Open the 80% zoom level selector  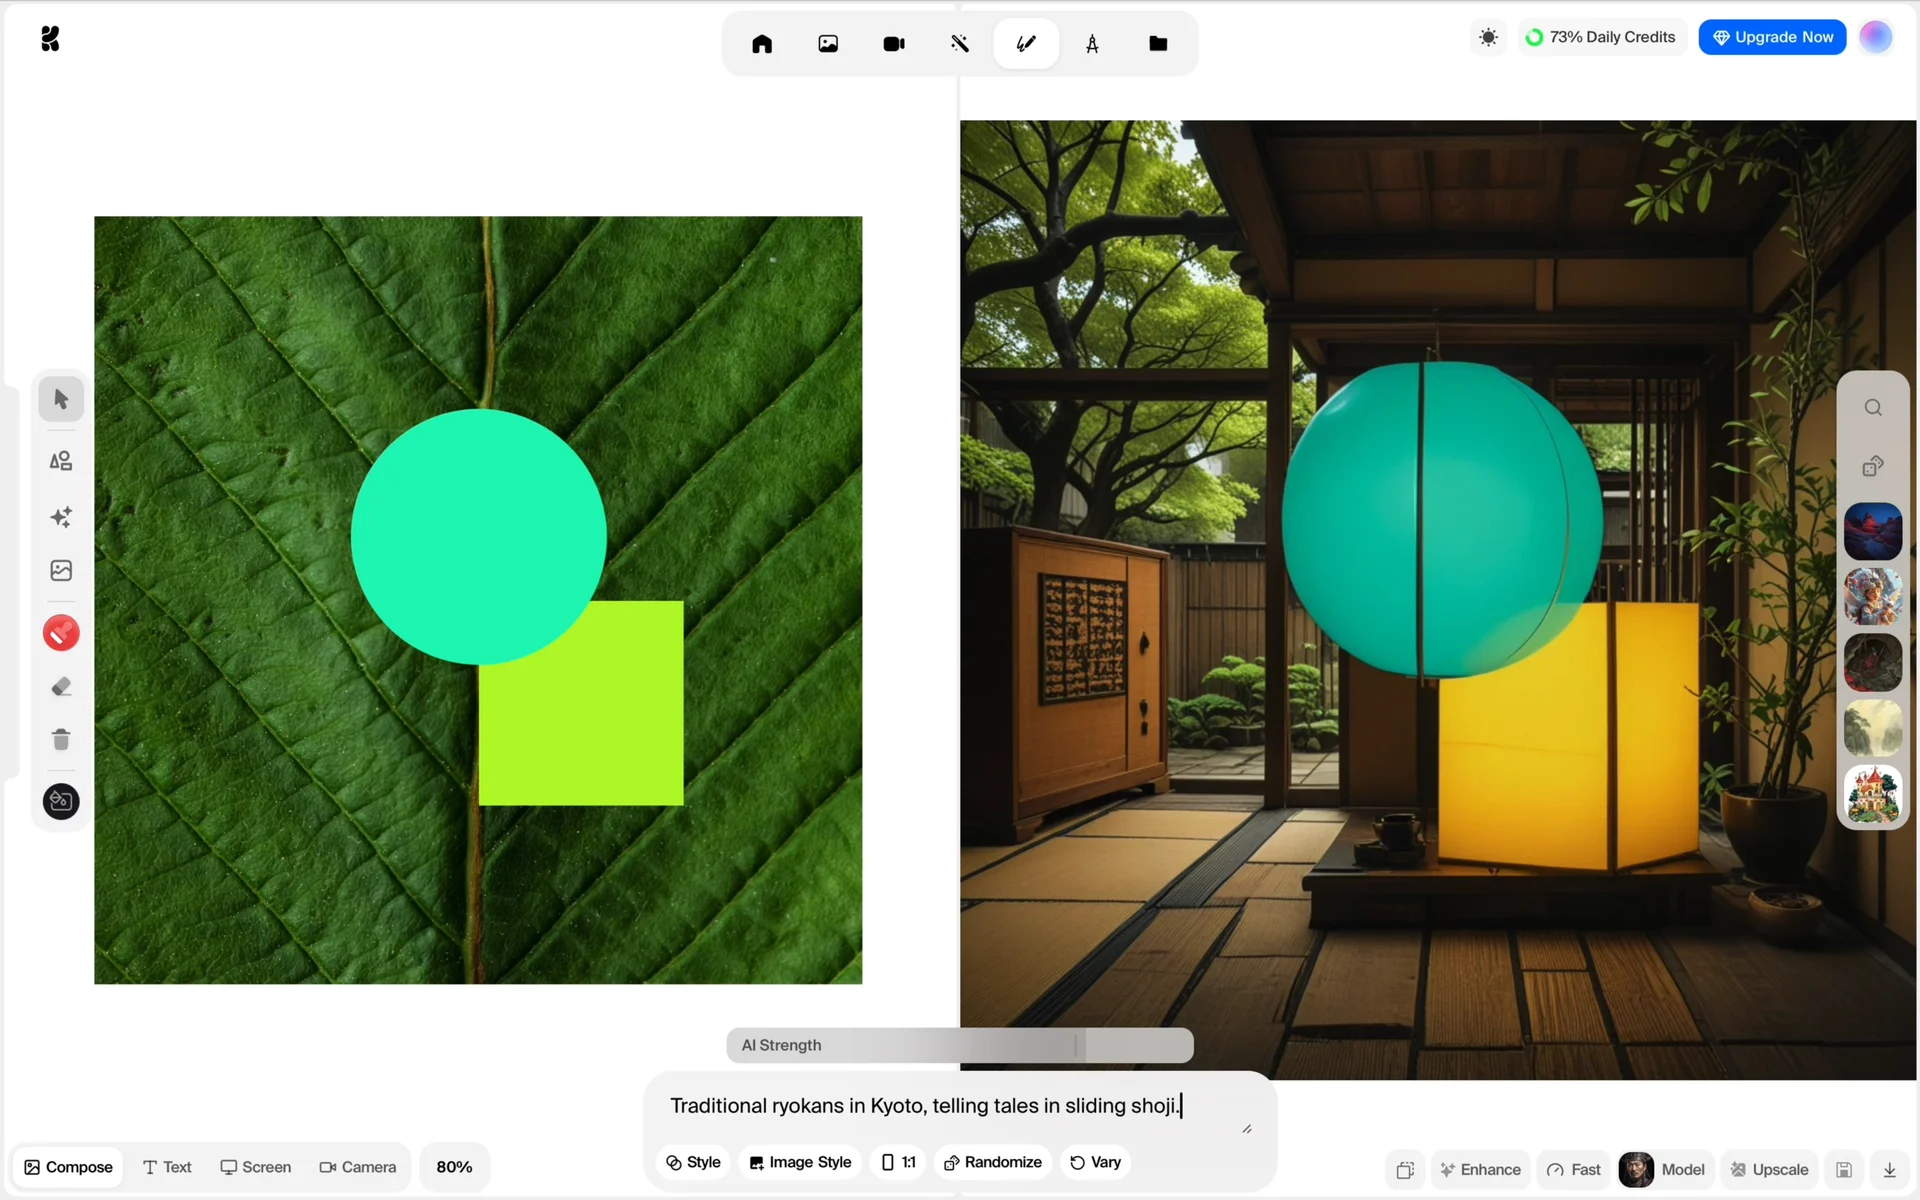[454, 1167]
